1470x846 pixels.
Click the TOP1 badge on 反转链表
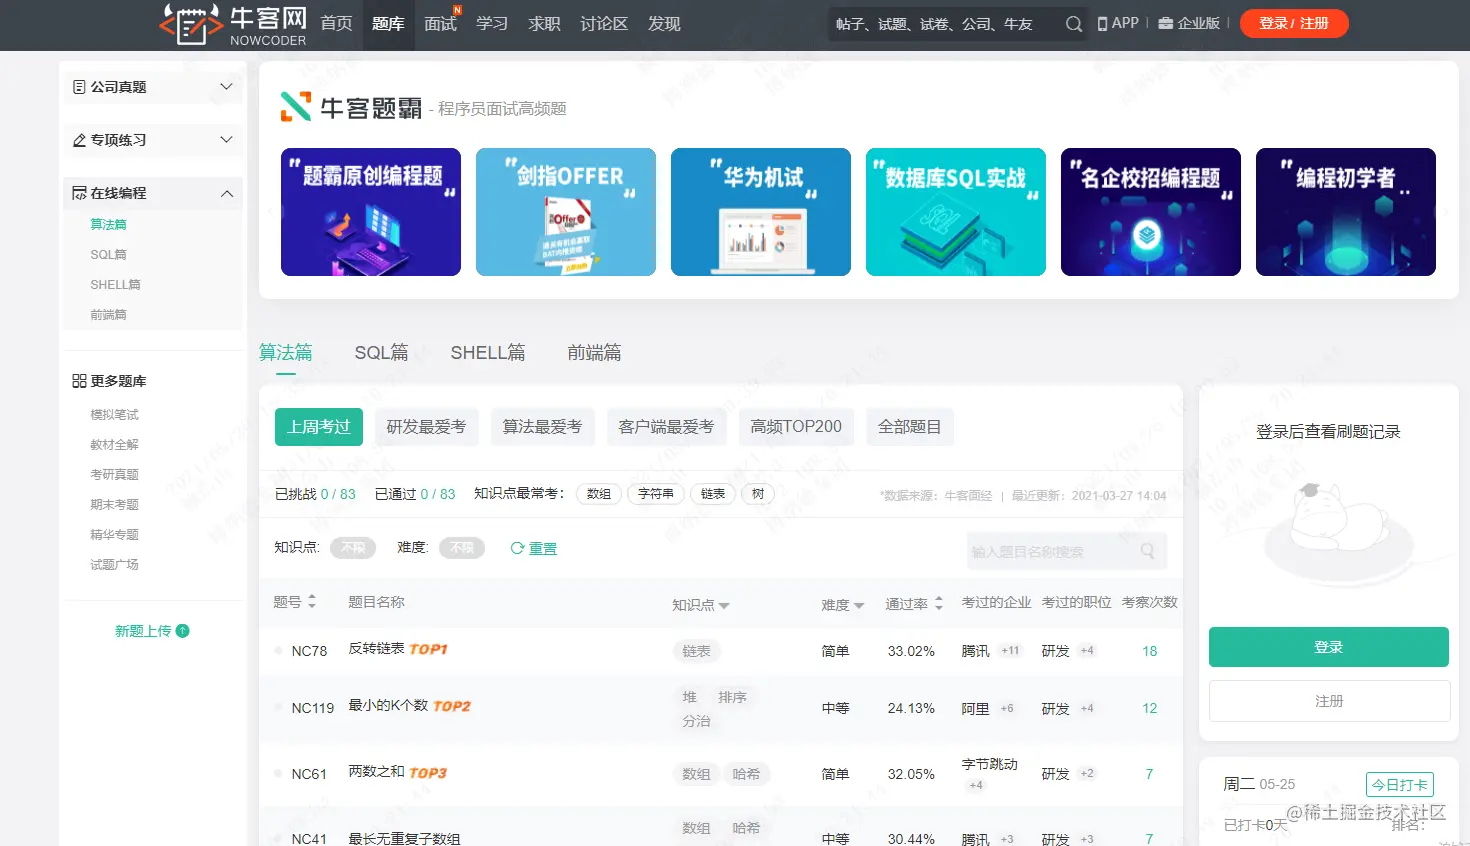[428, 649]
